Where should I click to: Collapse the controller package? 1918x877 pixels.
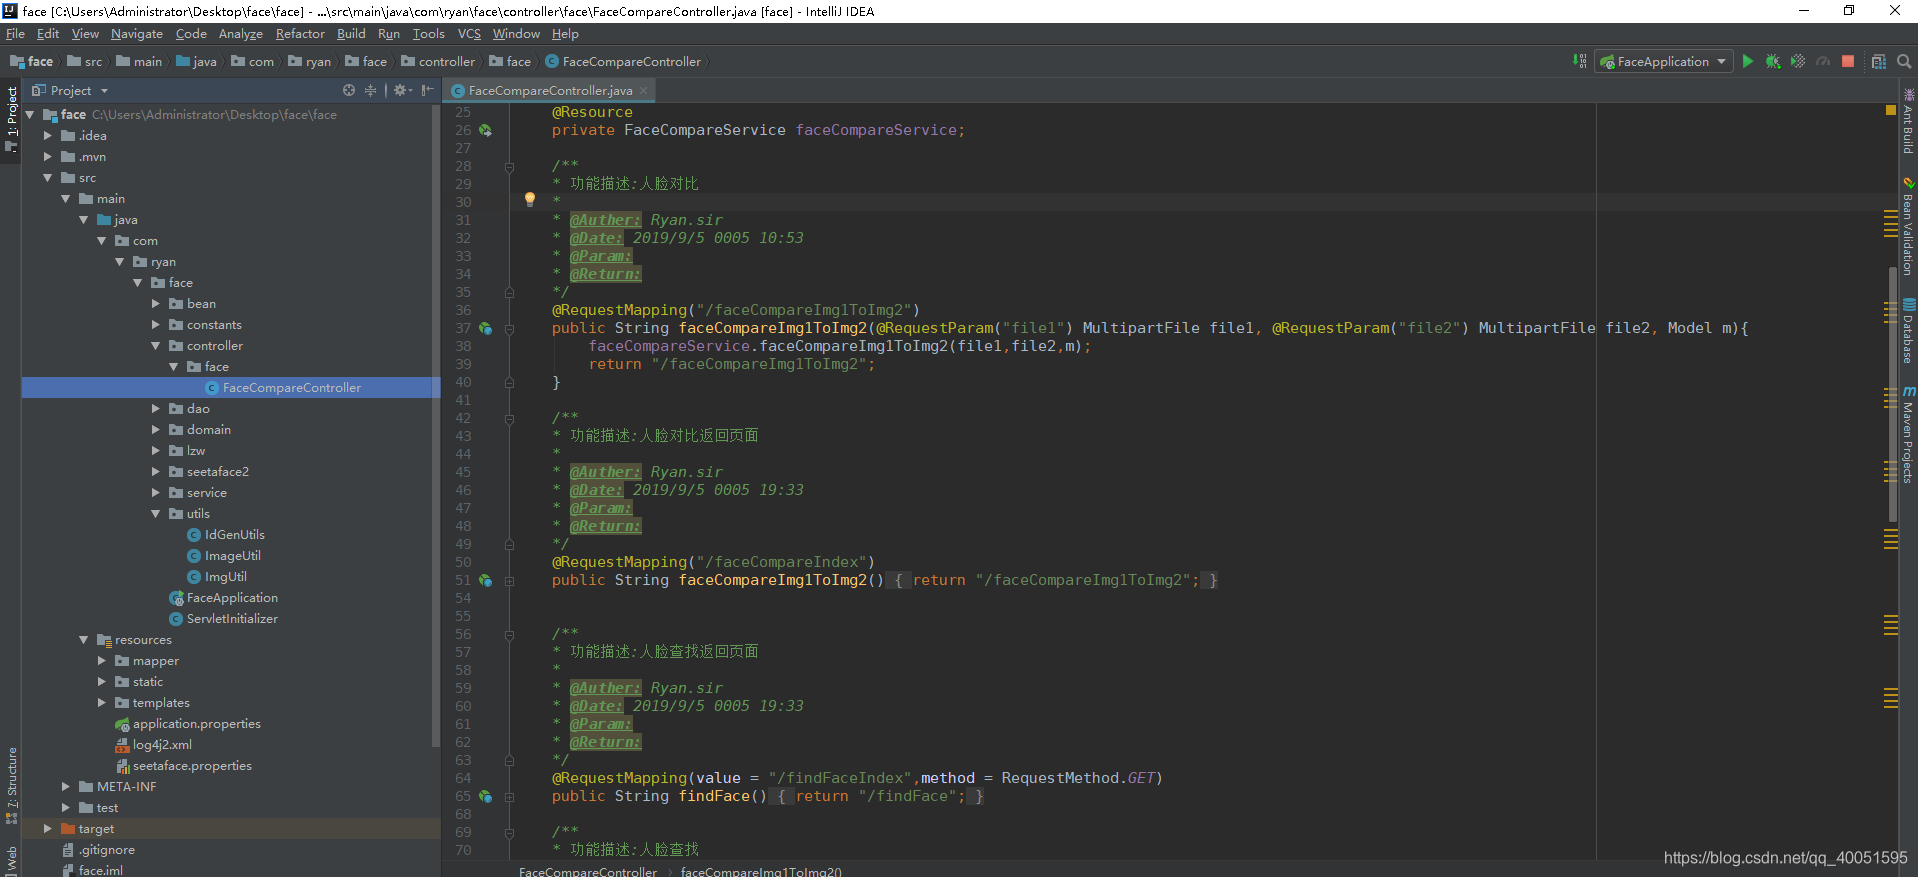click(155, 345)
